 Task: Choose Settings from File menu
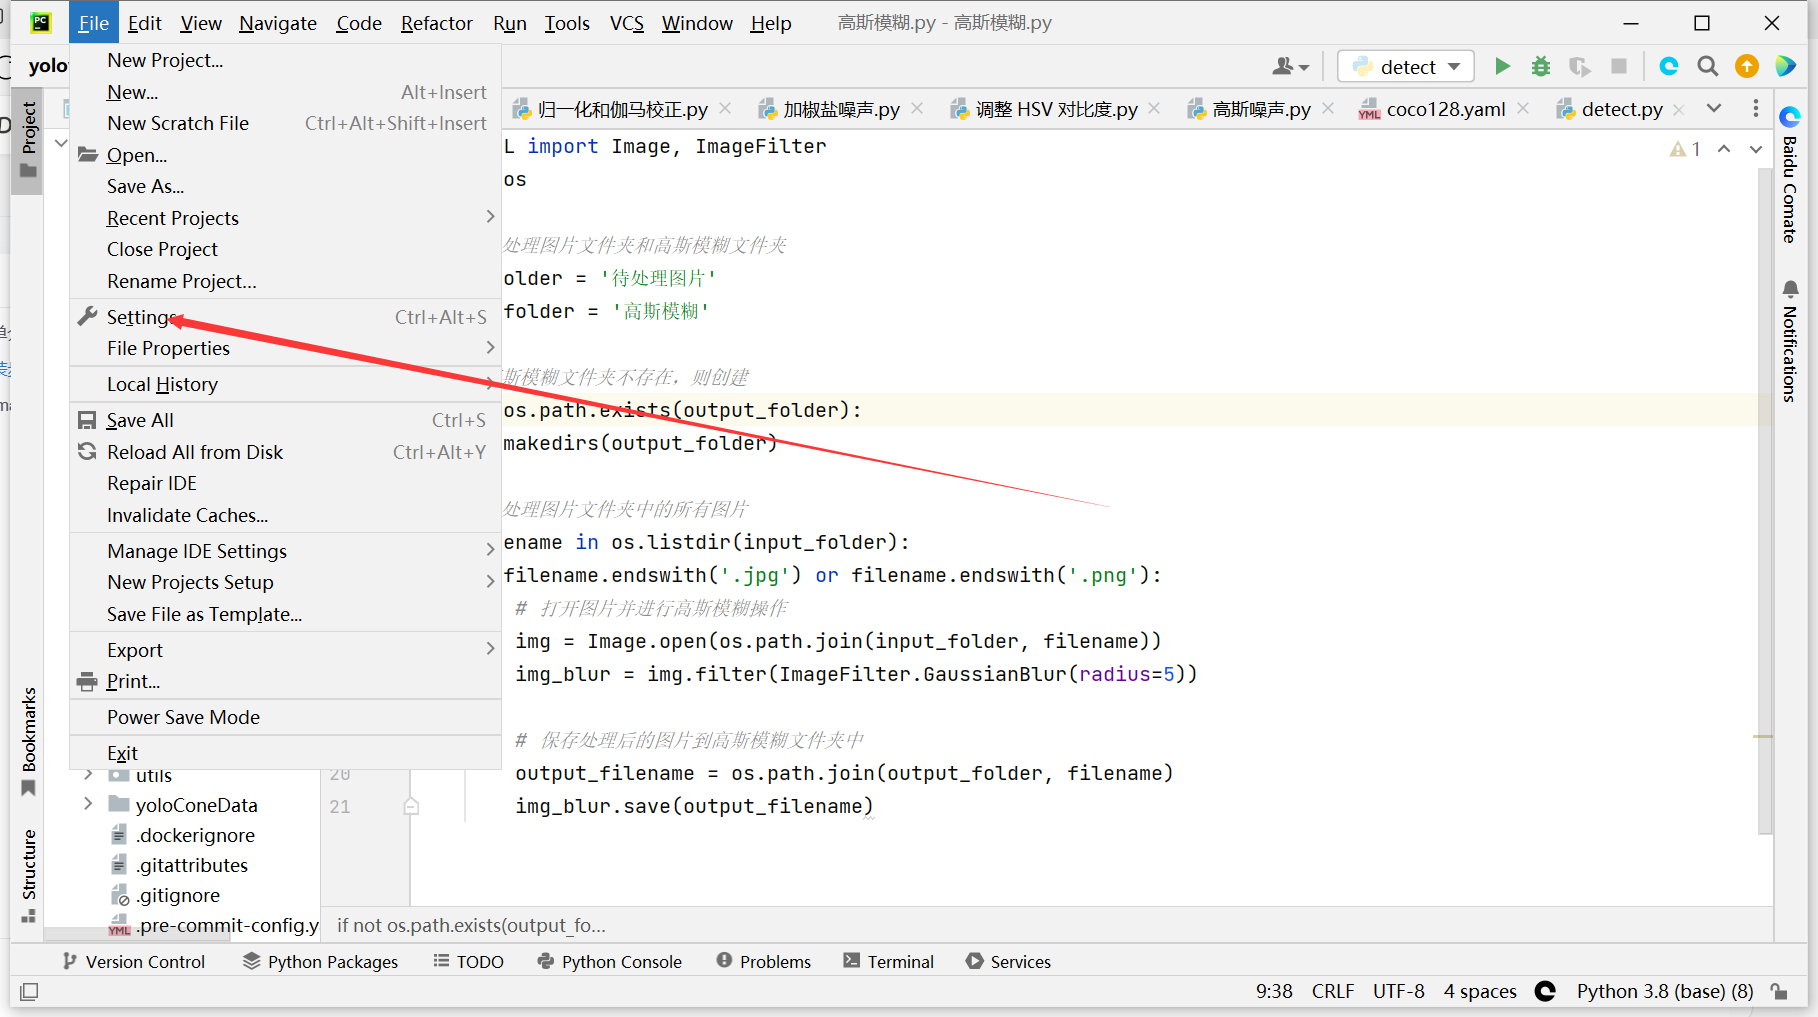(285, 317)
